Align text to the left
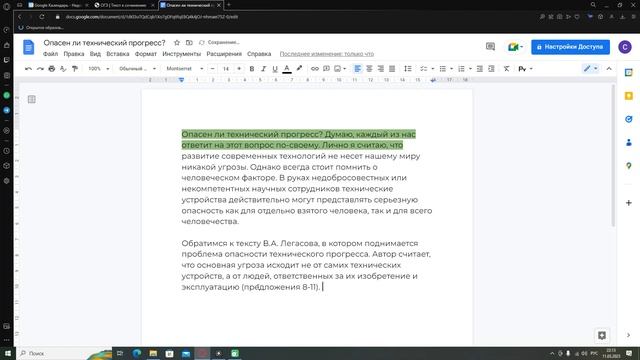 coord(358,69)
